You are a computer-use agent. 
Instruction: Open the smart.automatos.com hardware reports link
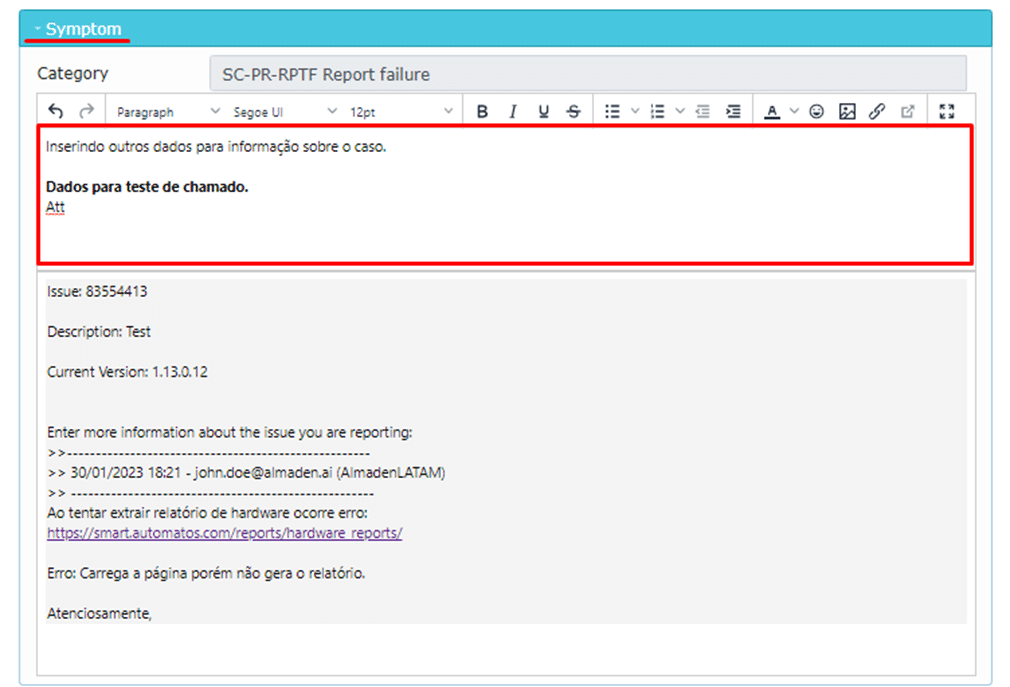pyautogui.click(x=224, y=533)
